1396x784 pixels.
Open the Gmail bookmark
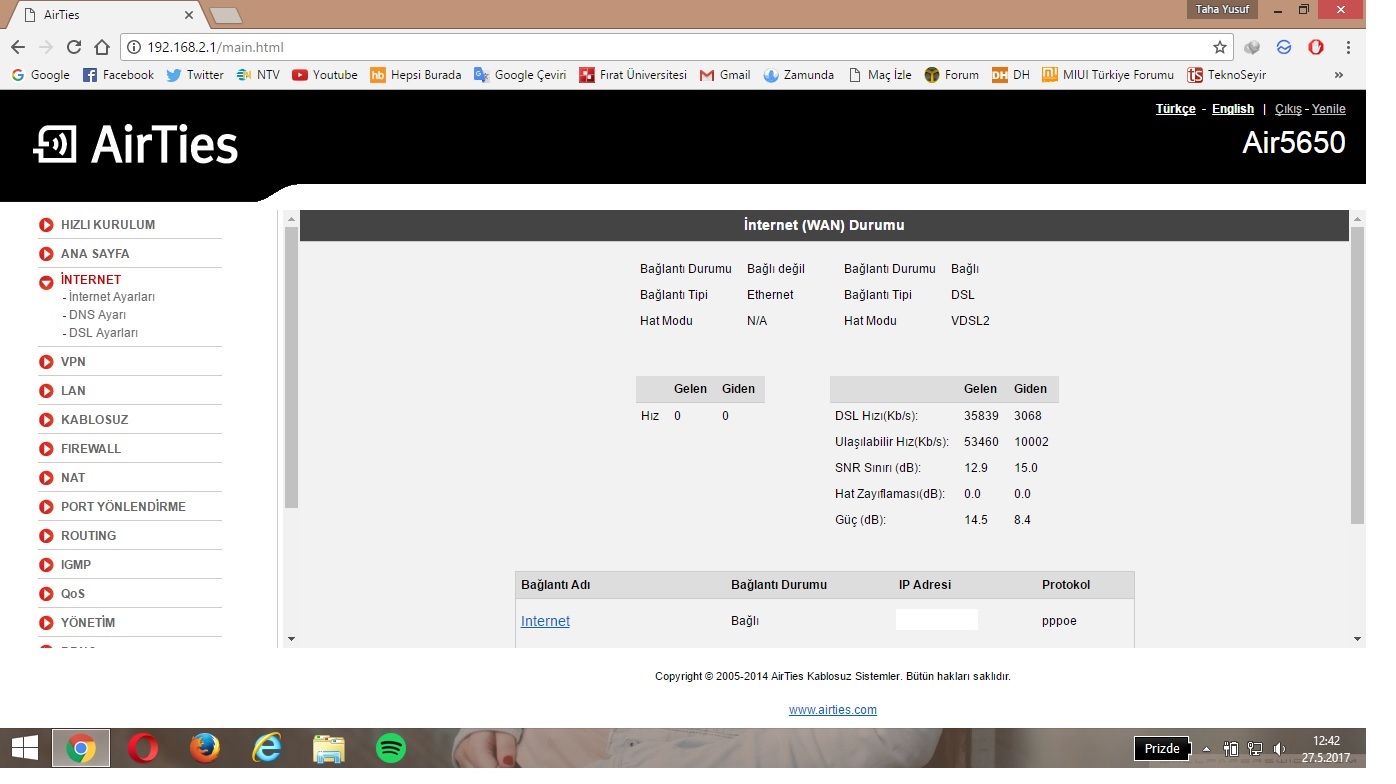pyautogui.click(x=725, y=75)
